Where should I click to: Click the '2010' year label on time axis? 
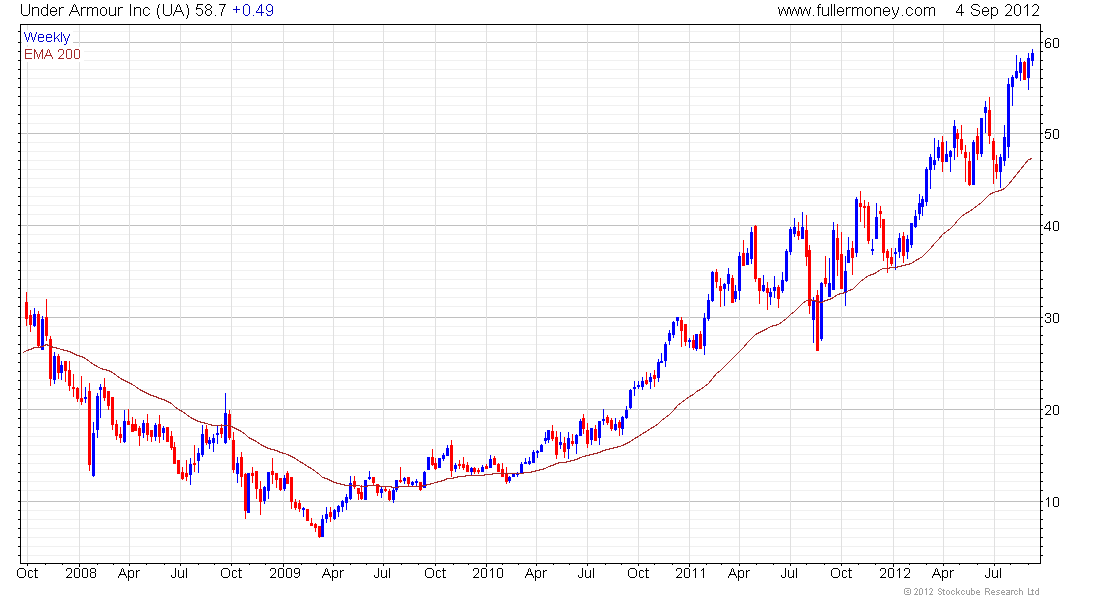pyautogui.click(x=488, y=573)
